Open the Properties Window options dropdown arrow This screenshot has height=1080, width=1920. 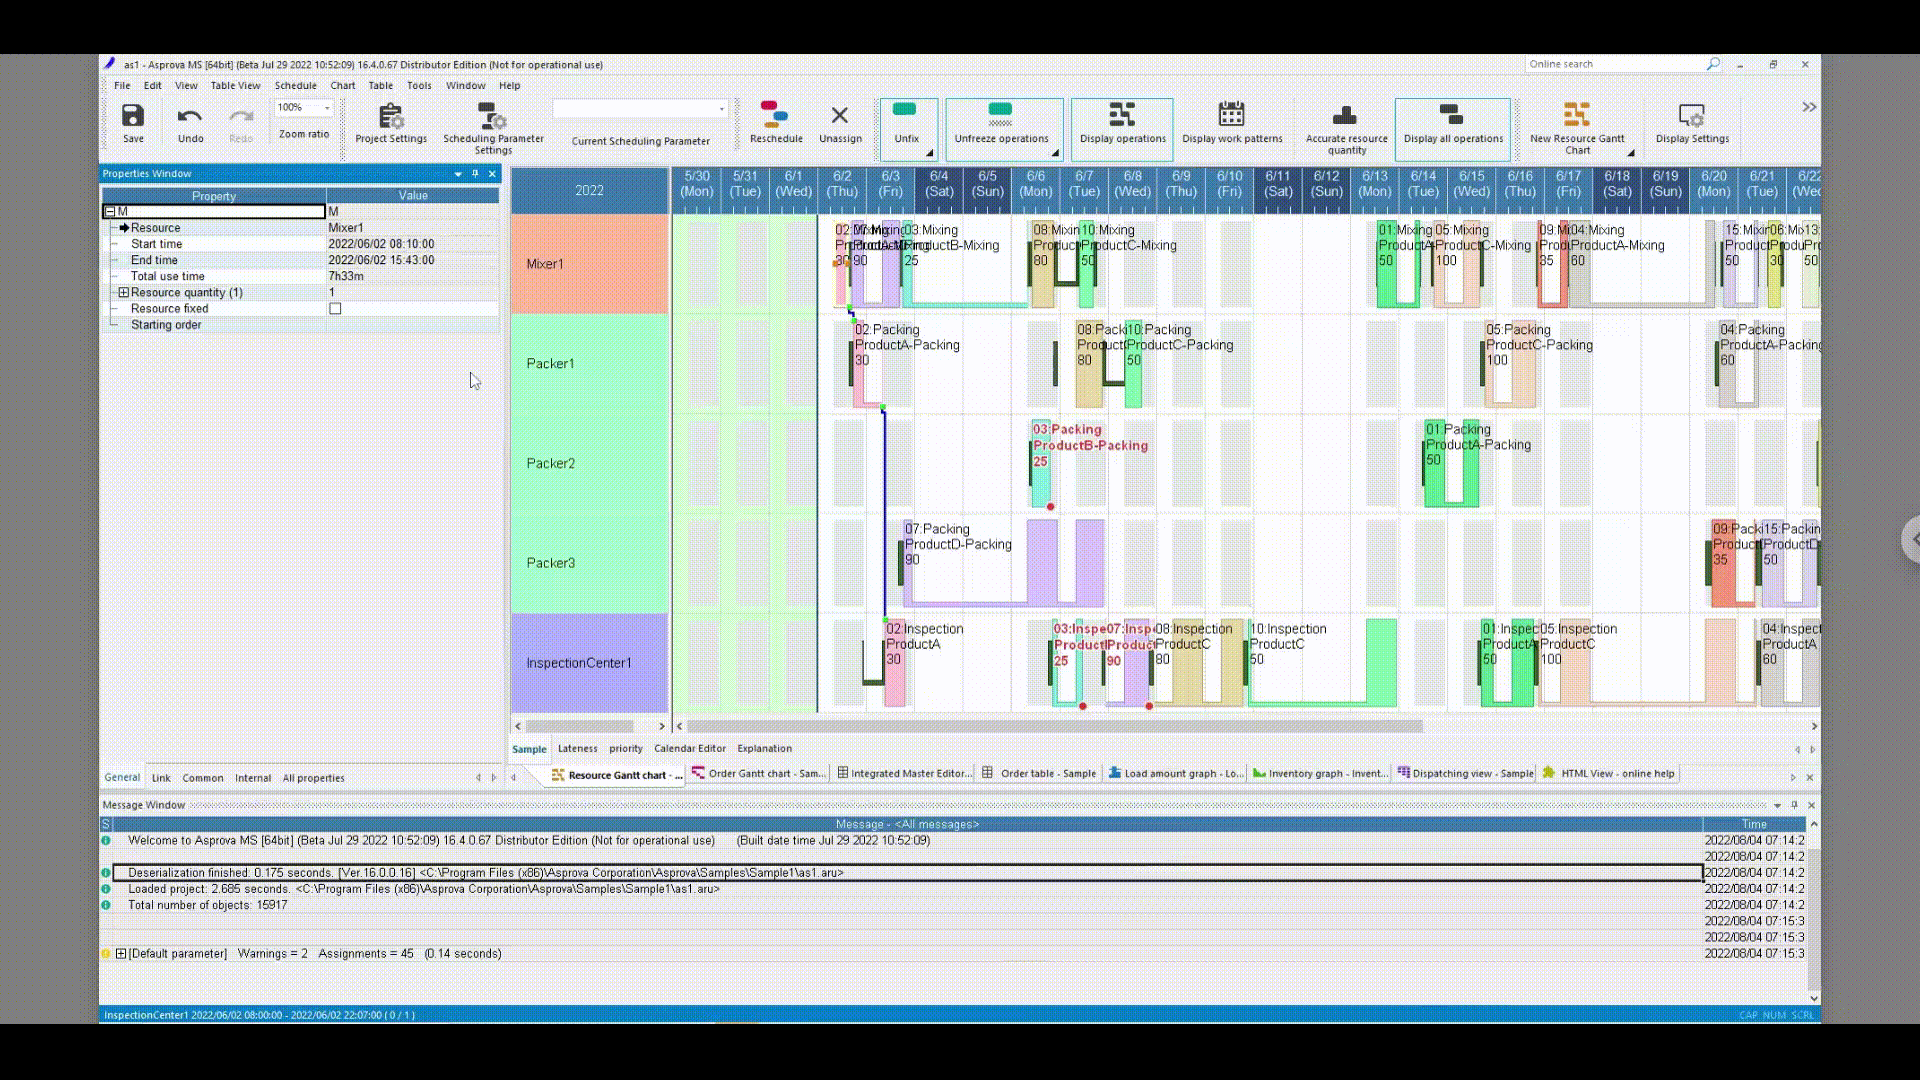coord(458,174)
